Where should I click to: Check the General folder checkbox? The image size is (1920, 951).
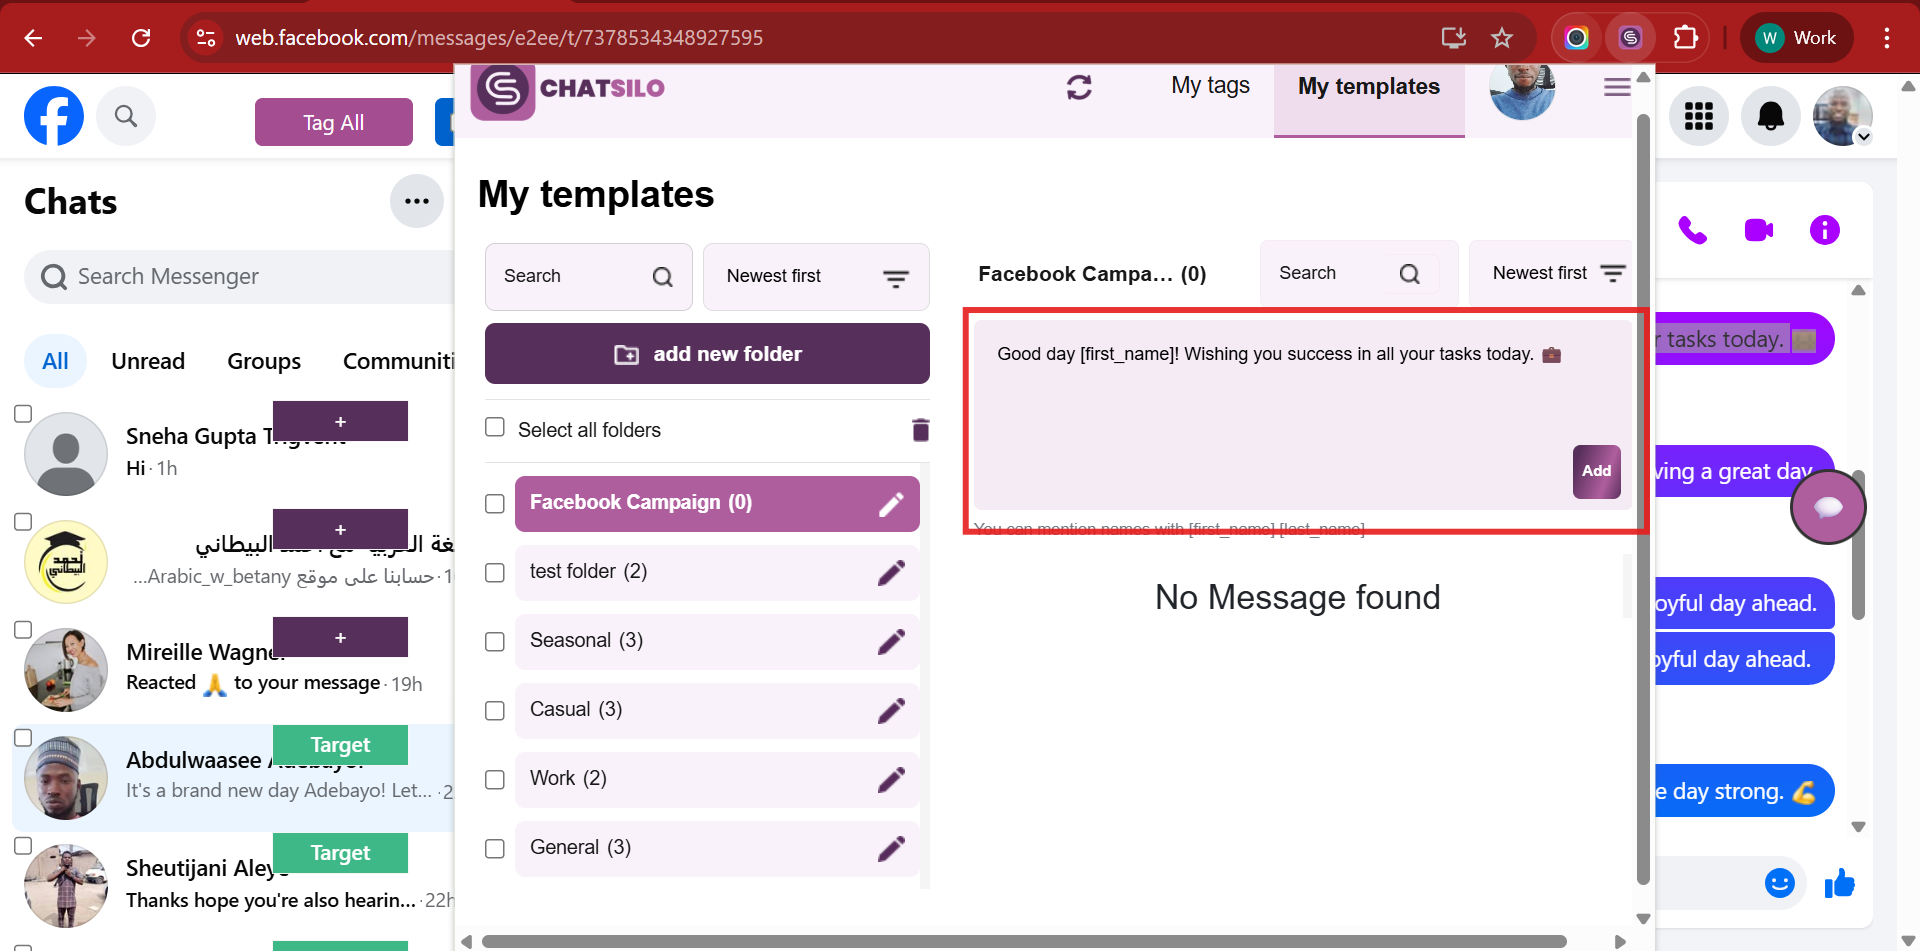495,849
